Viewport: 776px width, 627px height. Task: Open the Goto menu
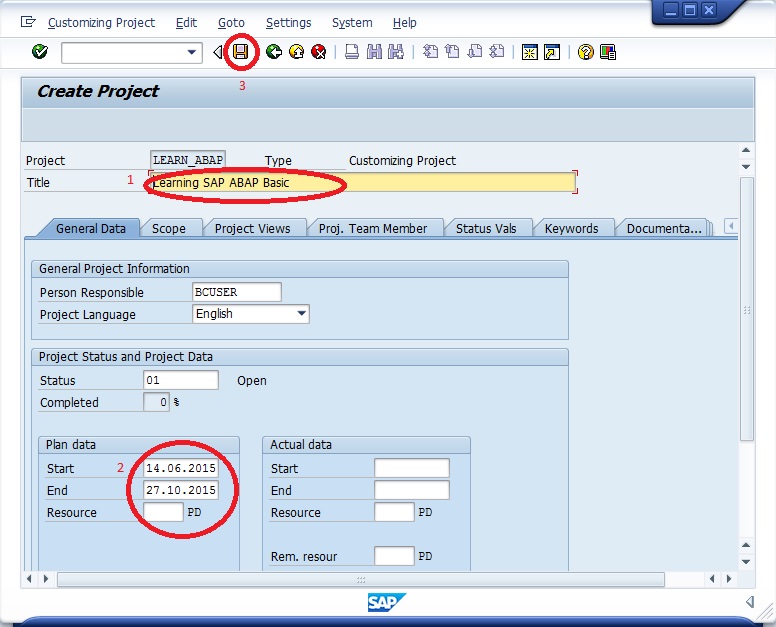pyautogui.click(x=231, y=23)
